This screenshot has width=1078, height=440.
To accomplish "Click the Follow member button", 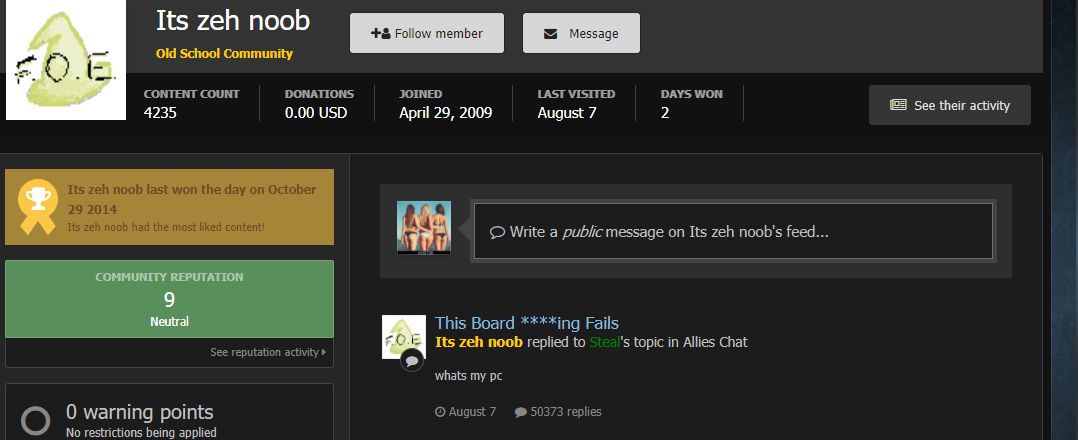I will [427, 33].
